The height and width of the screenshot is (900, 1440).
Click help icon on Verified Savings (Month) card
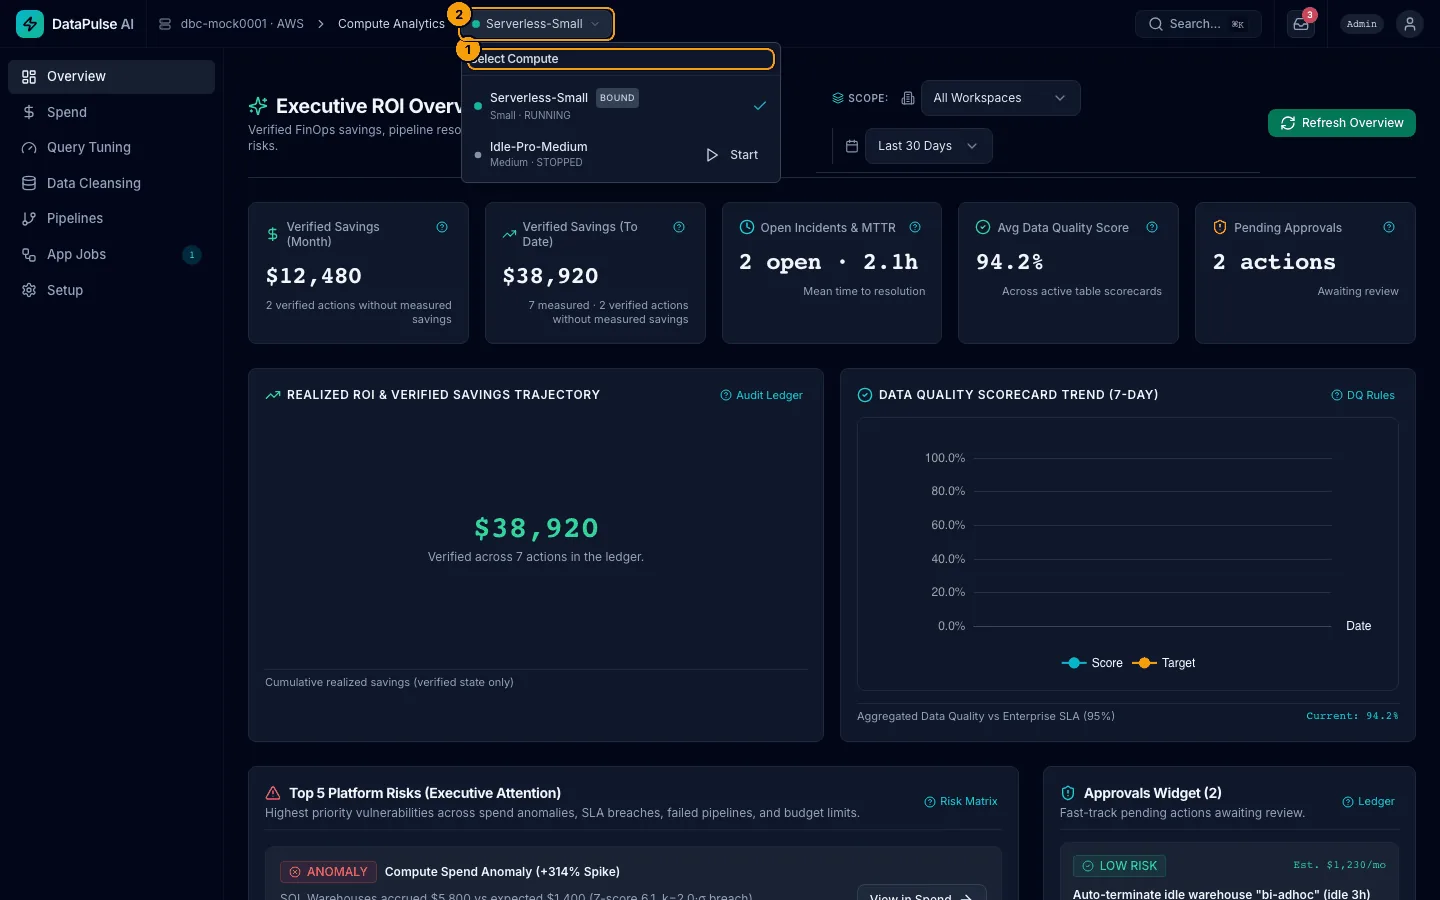coord(442,227)
